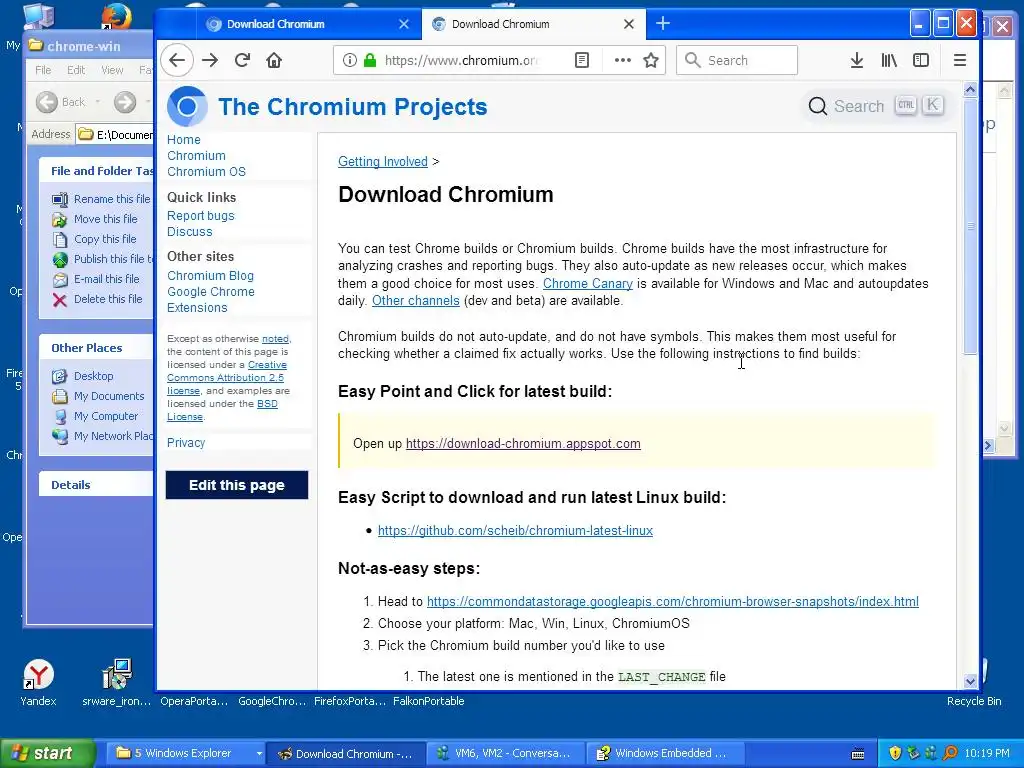
Task: Go back with Firefox back arrow
Action: (177, 60)
